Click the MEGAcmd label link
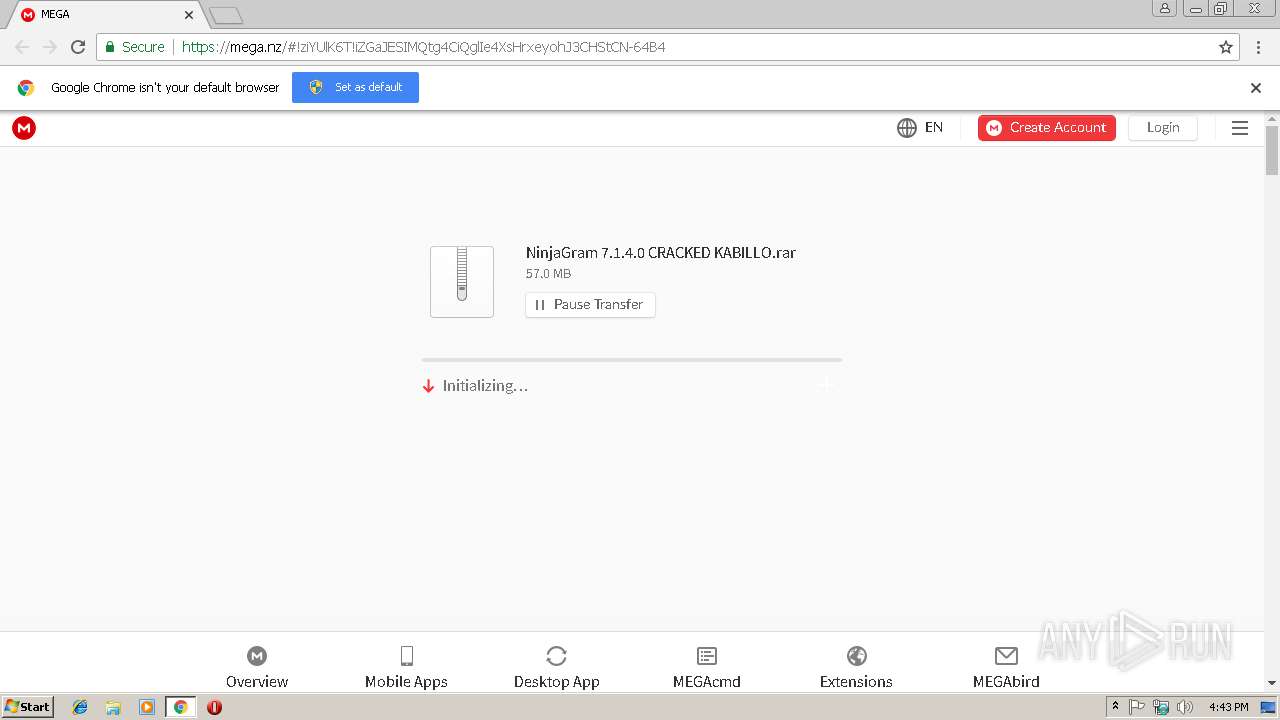The image size is (1280, 720). point(707,682)
